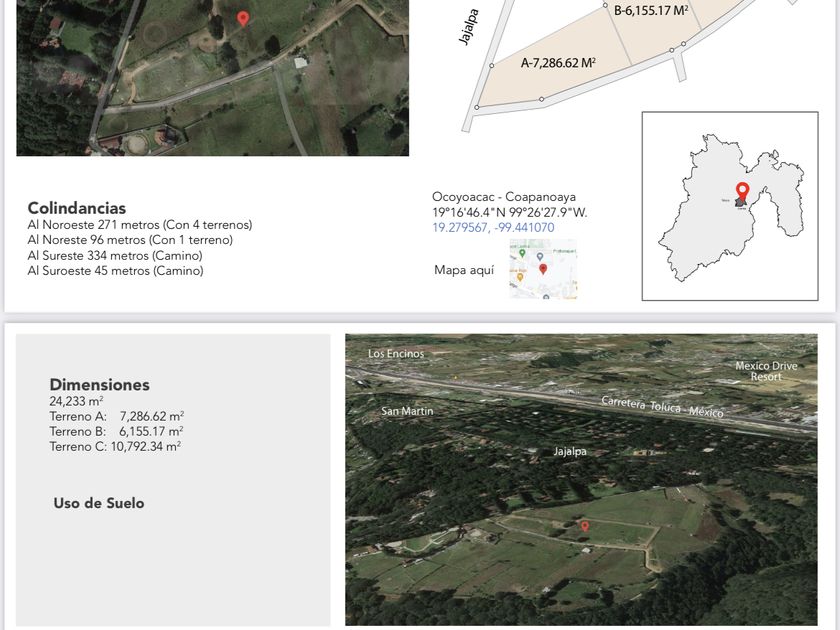Click the red pin in the map thumbnail
Image resolution: width=840 pixels, height=630 pixels.
[543, 268]
